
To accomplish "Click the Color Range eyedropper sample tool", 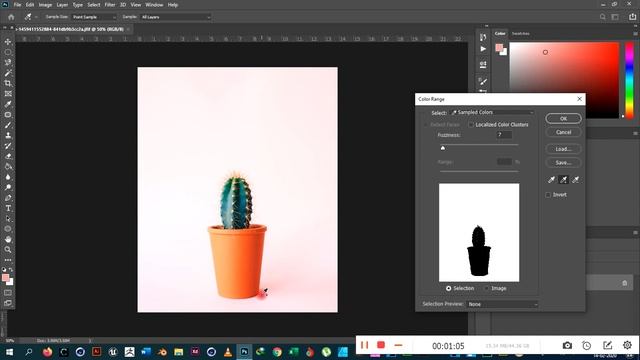I will pyautogui.click(x=551, y=180).
